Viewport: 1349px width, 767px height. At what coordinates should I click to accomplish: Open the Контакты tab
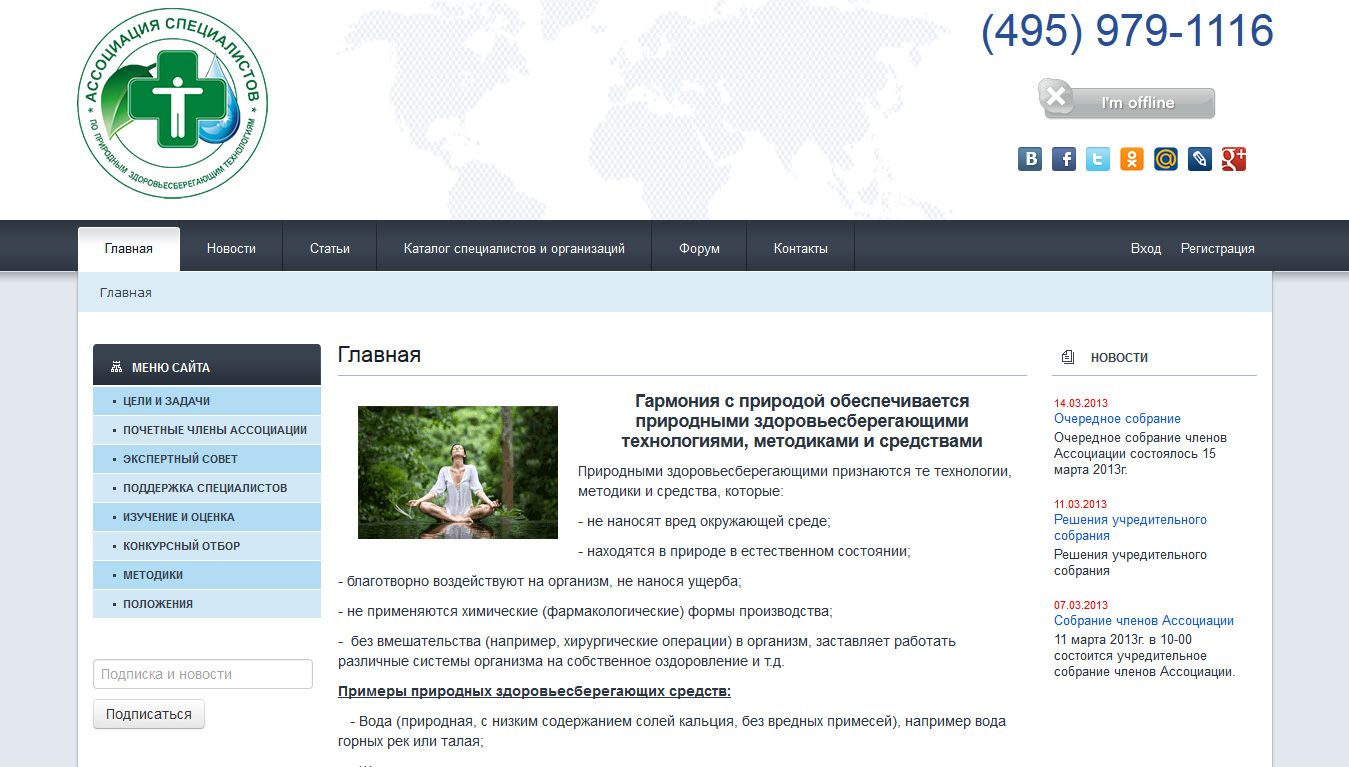click(801, 249)
